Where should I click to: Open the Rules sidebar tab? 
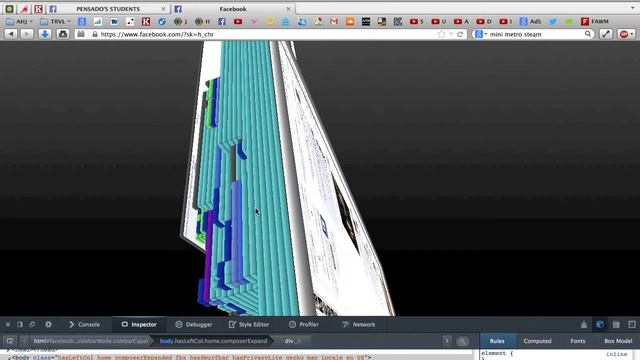497,341
